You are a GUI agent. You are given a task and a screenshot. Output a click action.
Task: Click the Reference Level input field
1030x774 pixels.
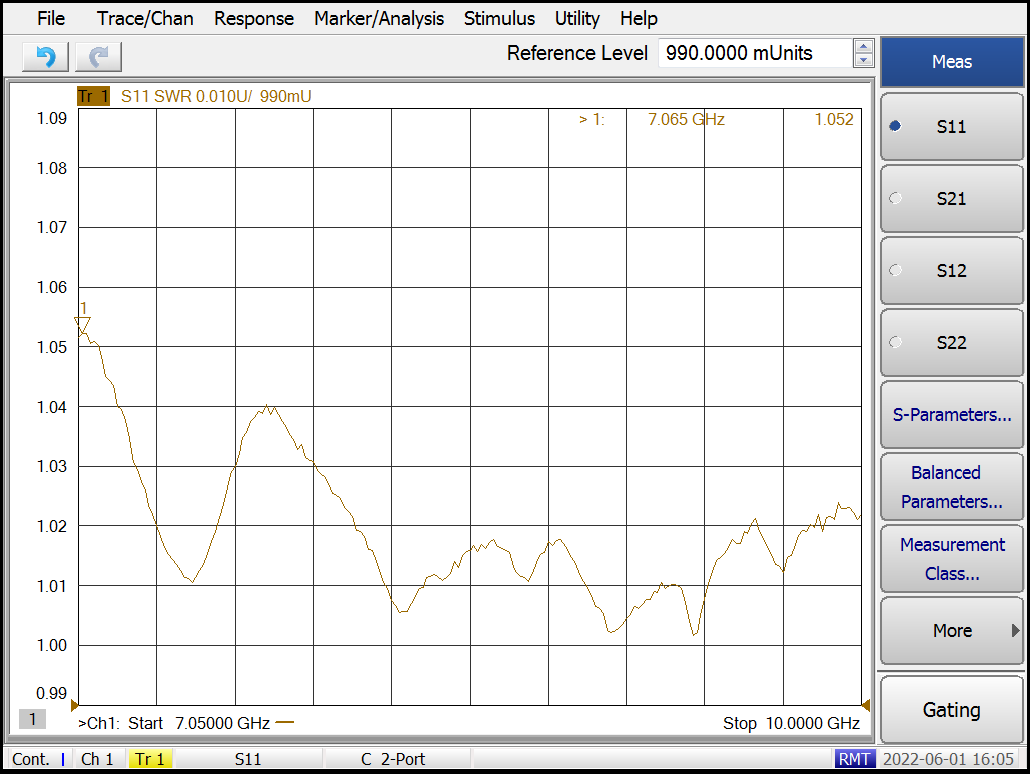coord(754,53)
